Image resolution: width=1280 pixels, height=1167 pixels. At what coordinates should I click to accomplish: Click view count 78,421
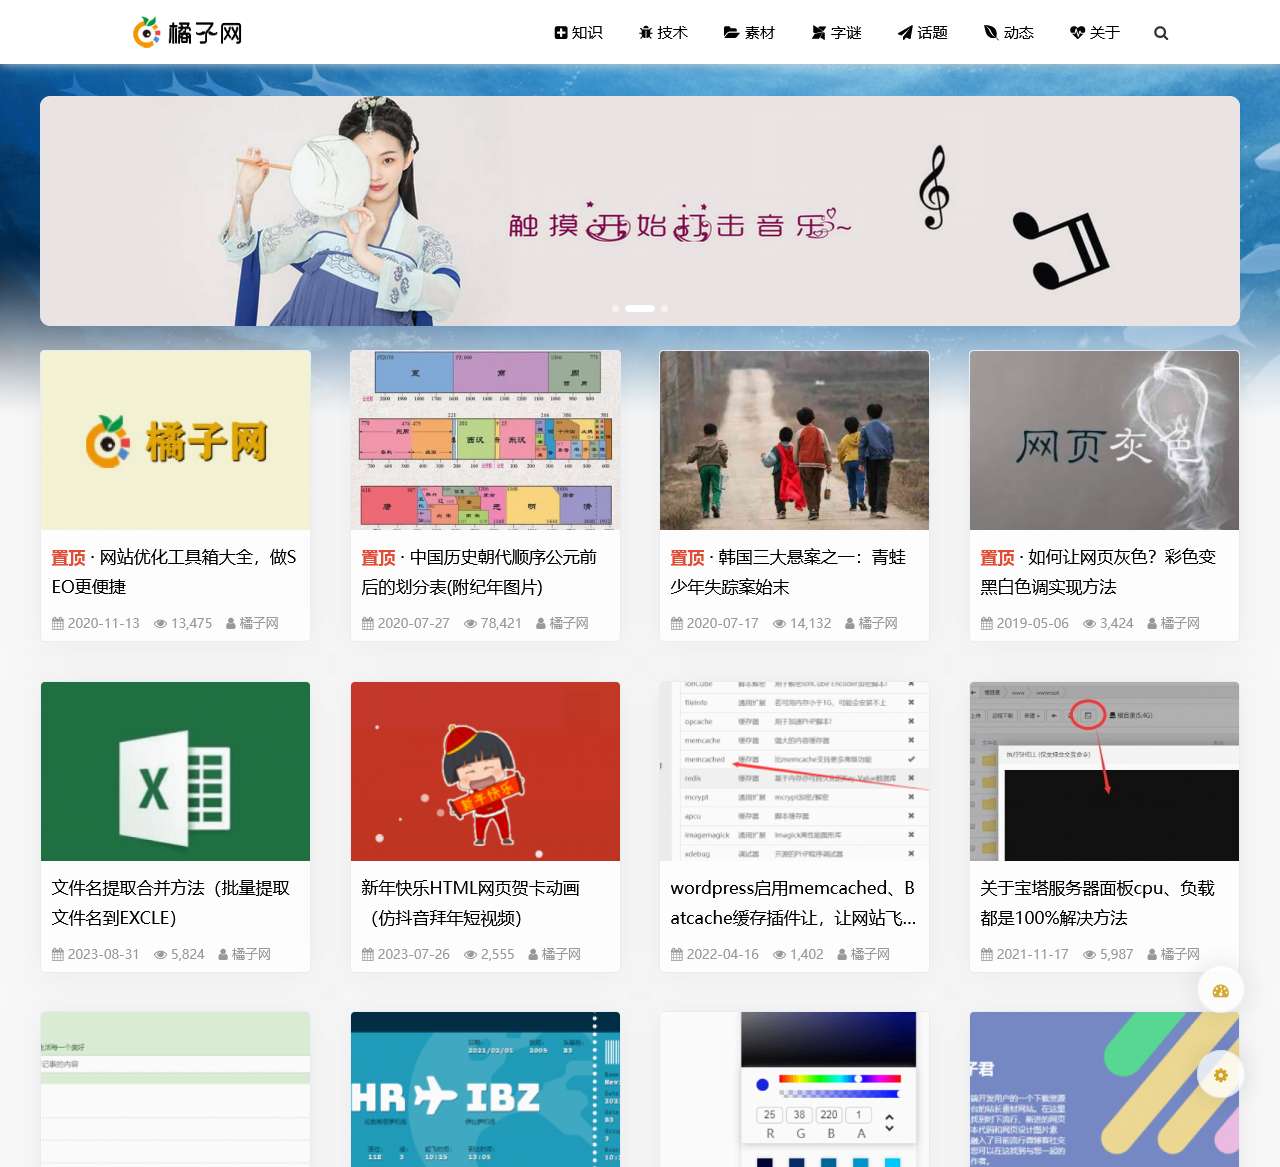click(501, 623)
